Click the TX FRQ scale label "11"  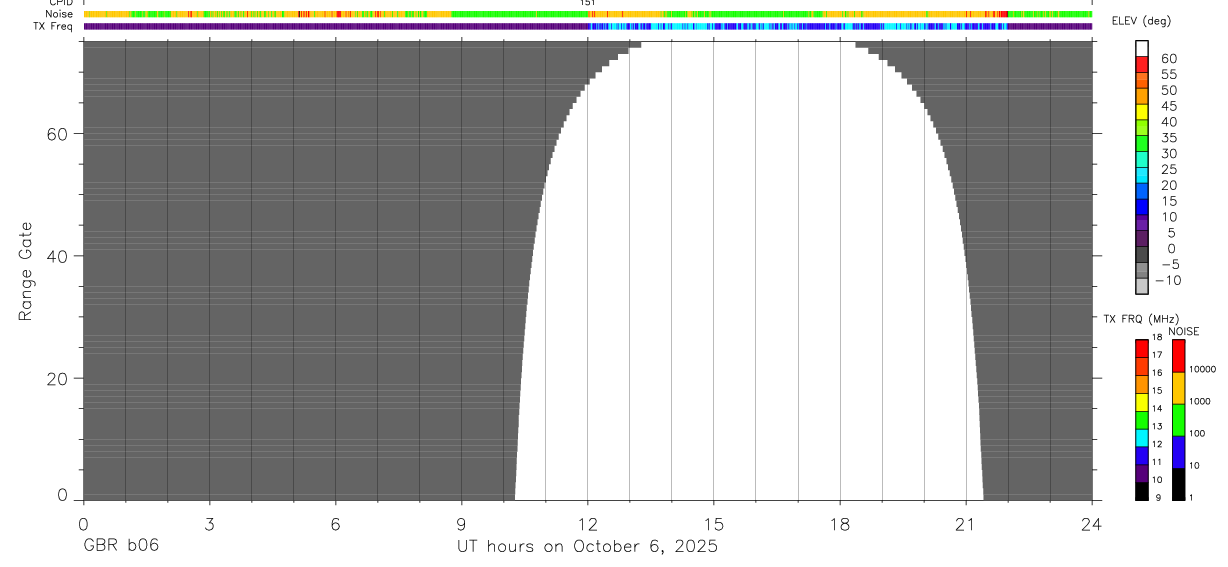click(x=1157, y=462)
